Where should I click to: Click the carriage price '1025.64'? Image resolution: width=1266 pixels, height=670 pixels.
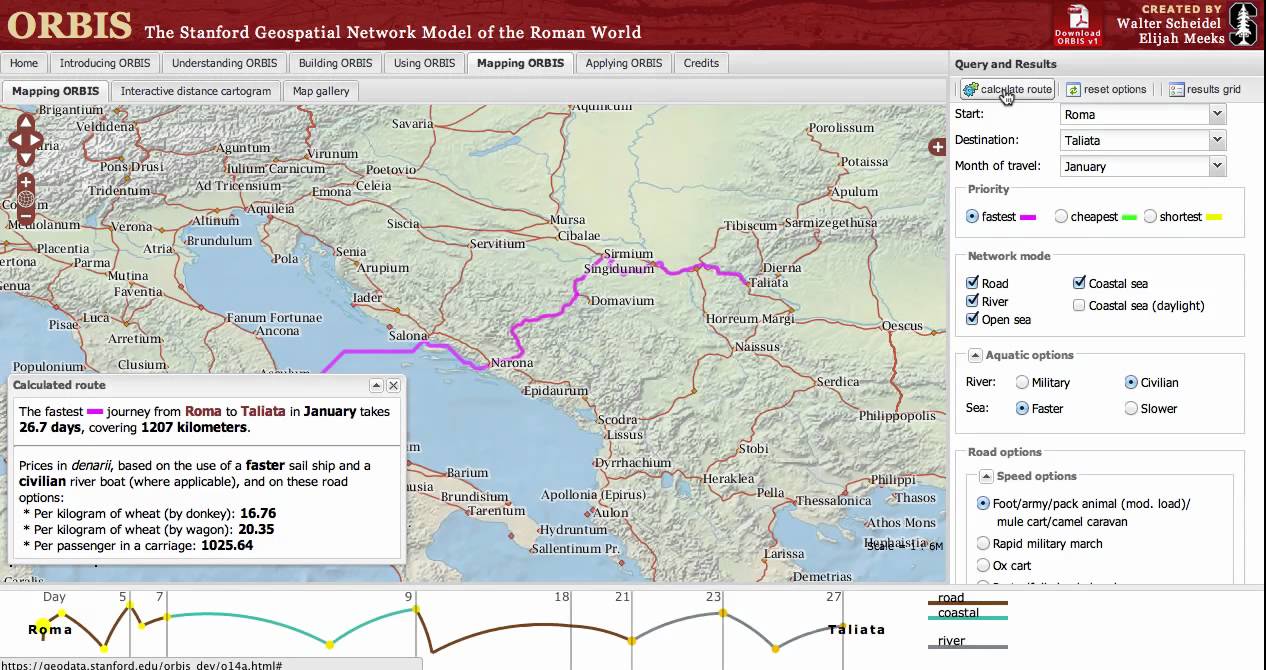click(227, 545)
